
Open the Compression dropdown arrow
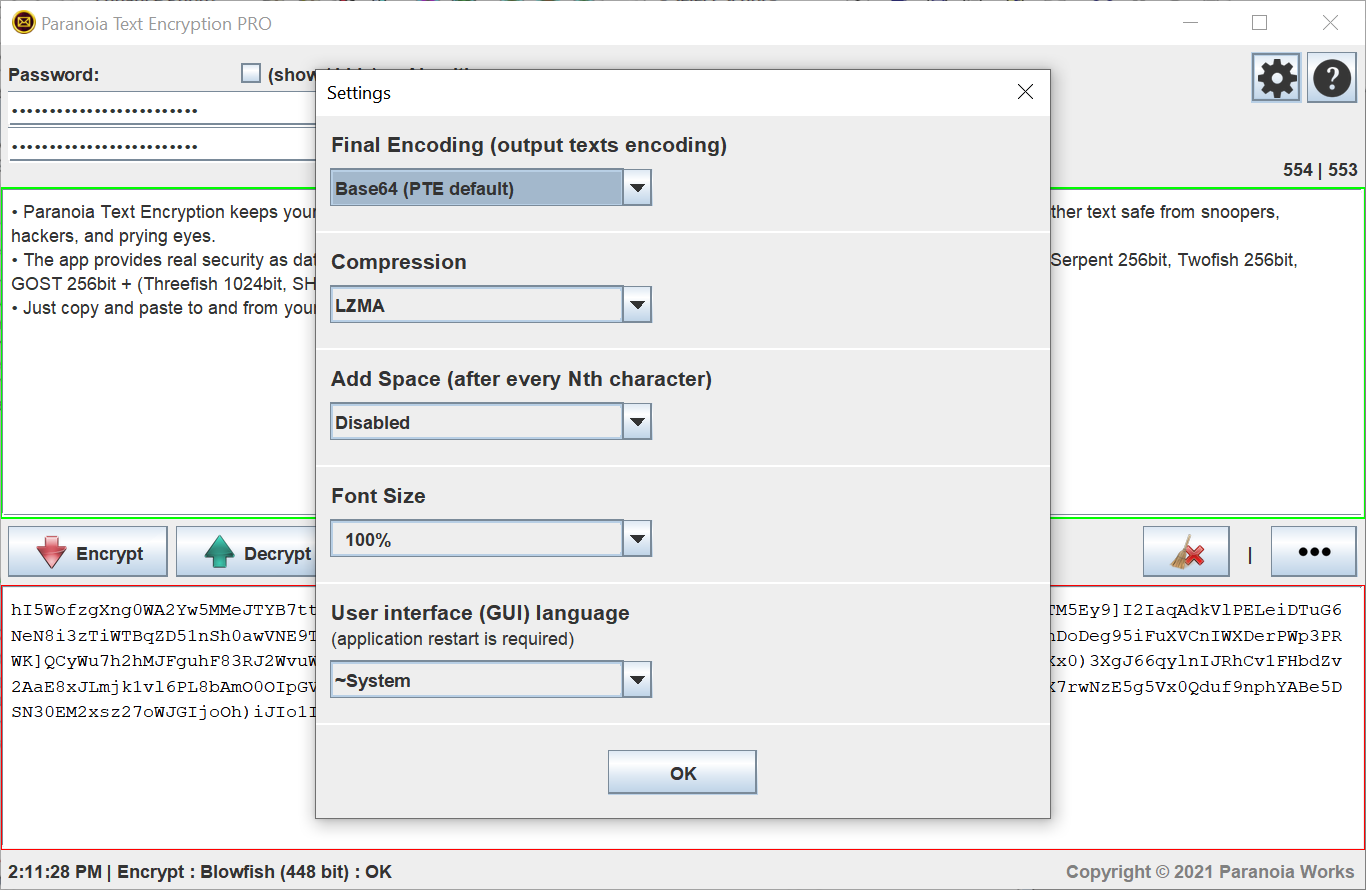tap(637, 305)
